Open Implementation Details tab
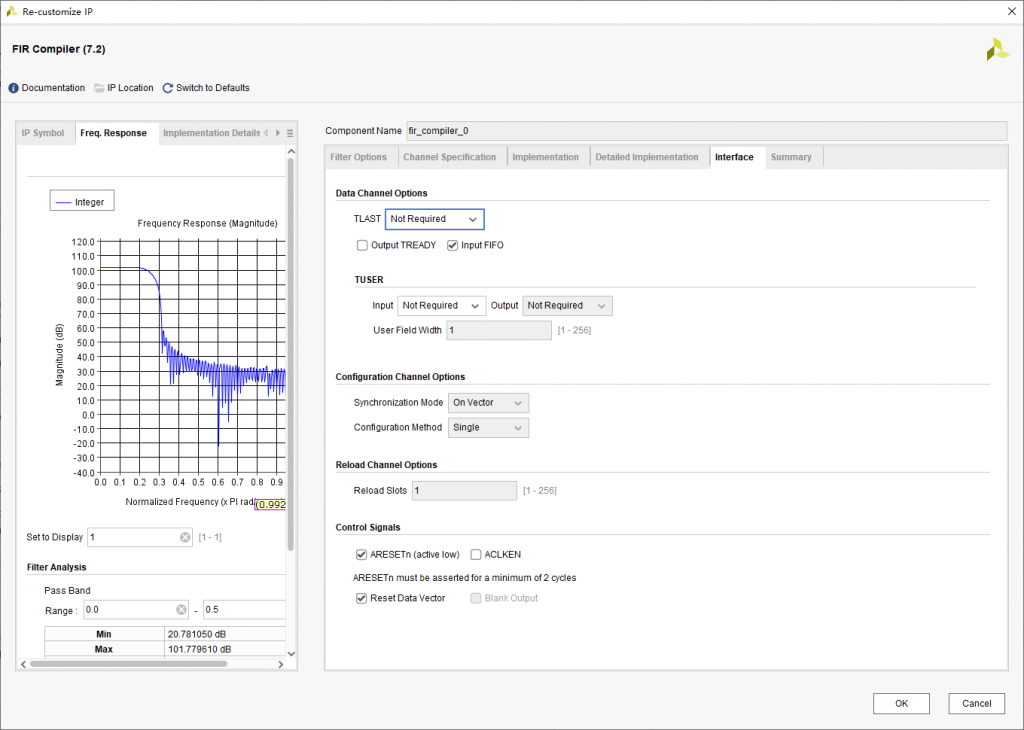 click(x=211, y=133)
